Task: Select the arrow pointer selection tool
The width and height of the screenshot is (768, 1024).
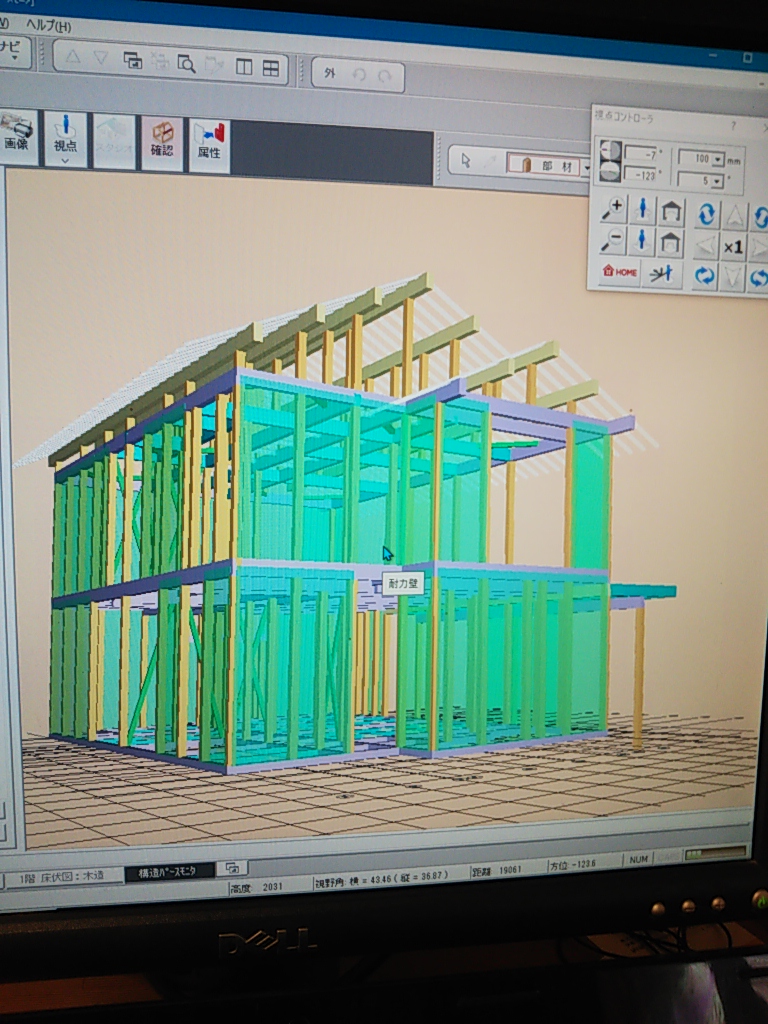Action: tap(466, 162)
